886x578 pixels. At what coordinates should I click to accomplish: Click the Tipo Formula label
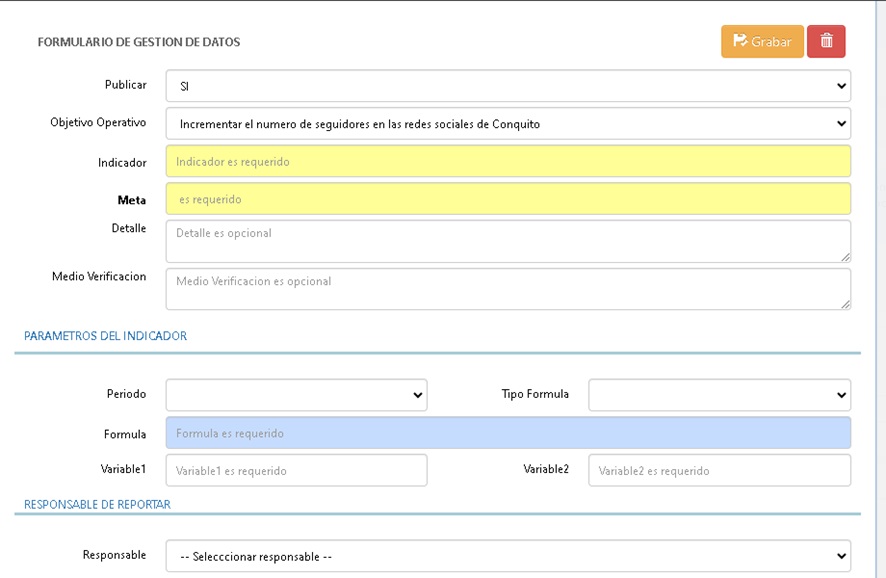(535, 394)
